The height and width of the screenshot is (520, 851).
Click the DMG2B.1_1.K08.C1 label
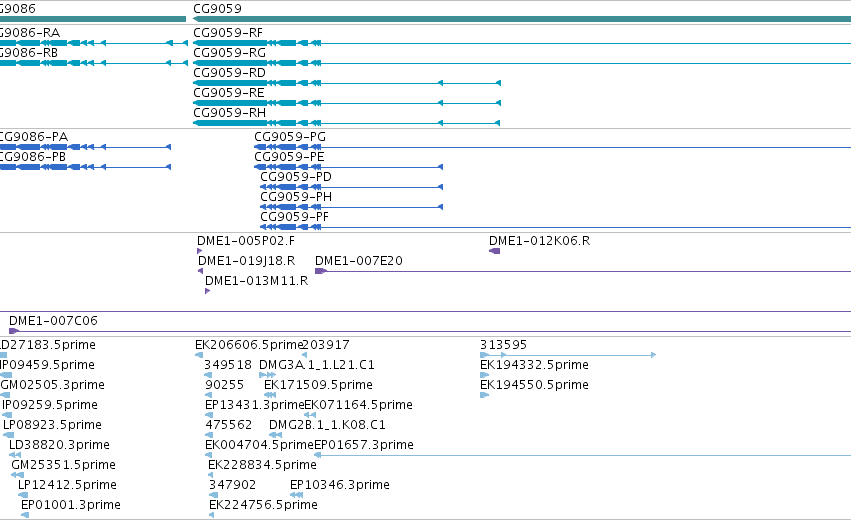(x=327, y=425)
